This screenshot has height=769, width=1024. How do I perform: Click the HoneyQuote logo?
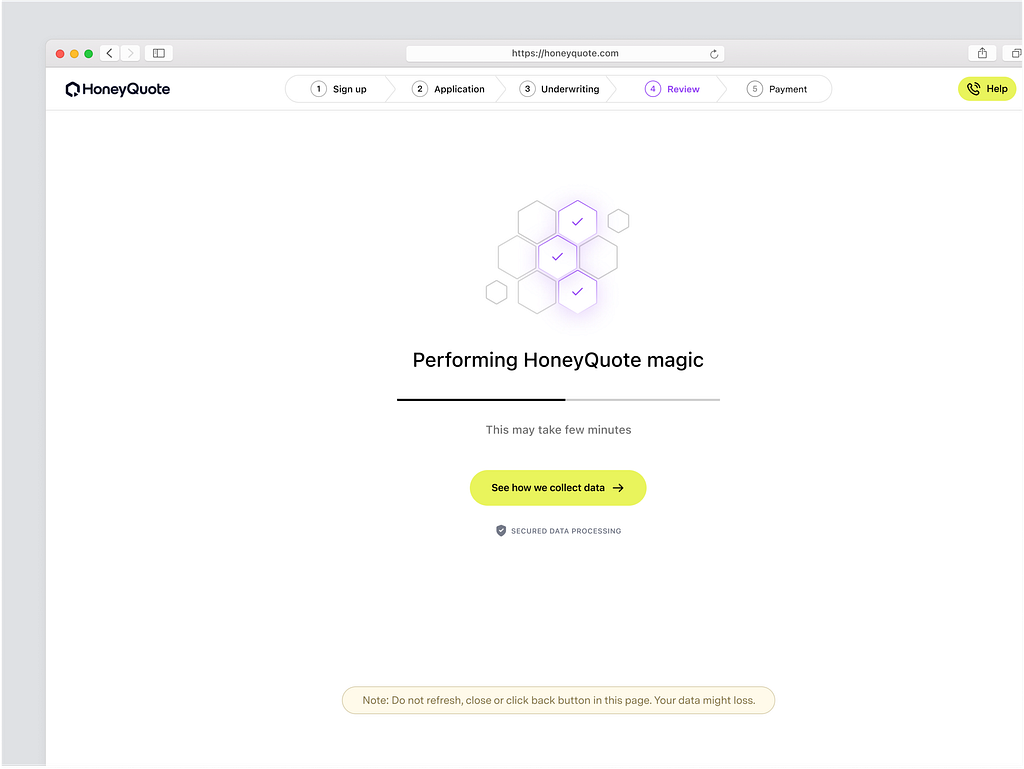tap(118, 89)
